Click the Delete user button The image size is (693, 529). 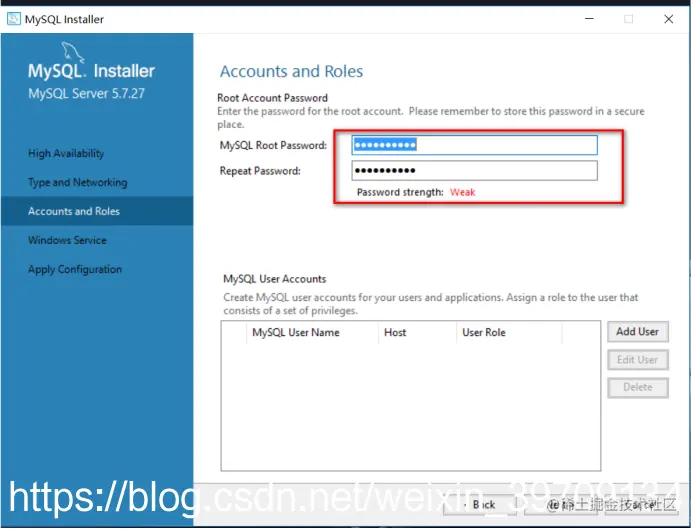[637, 388]
